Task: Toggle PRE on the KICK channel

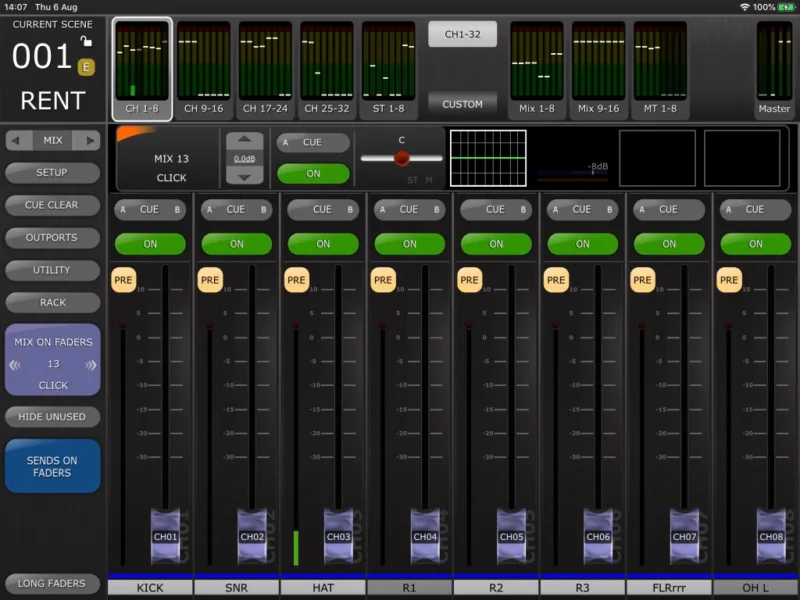Action: 123,280
